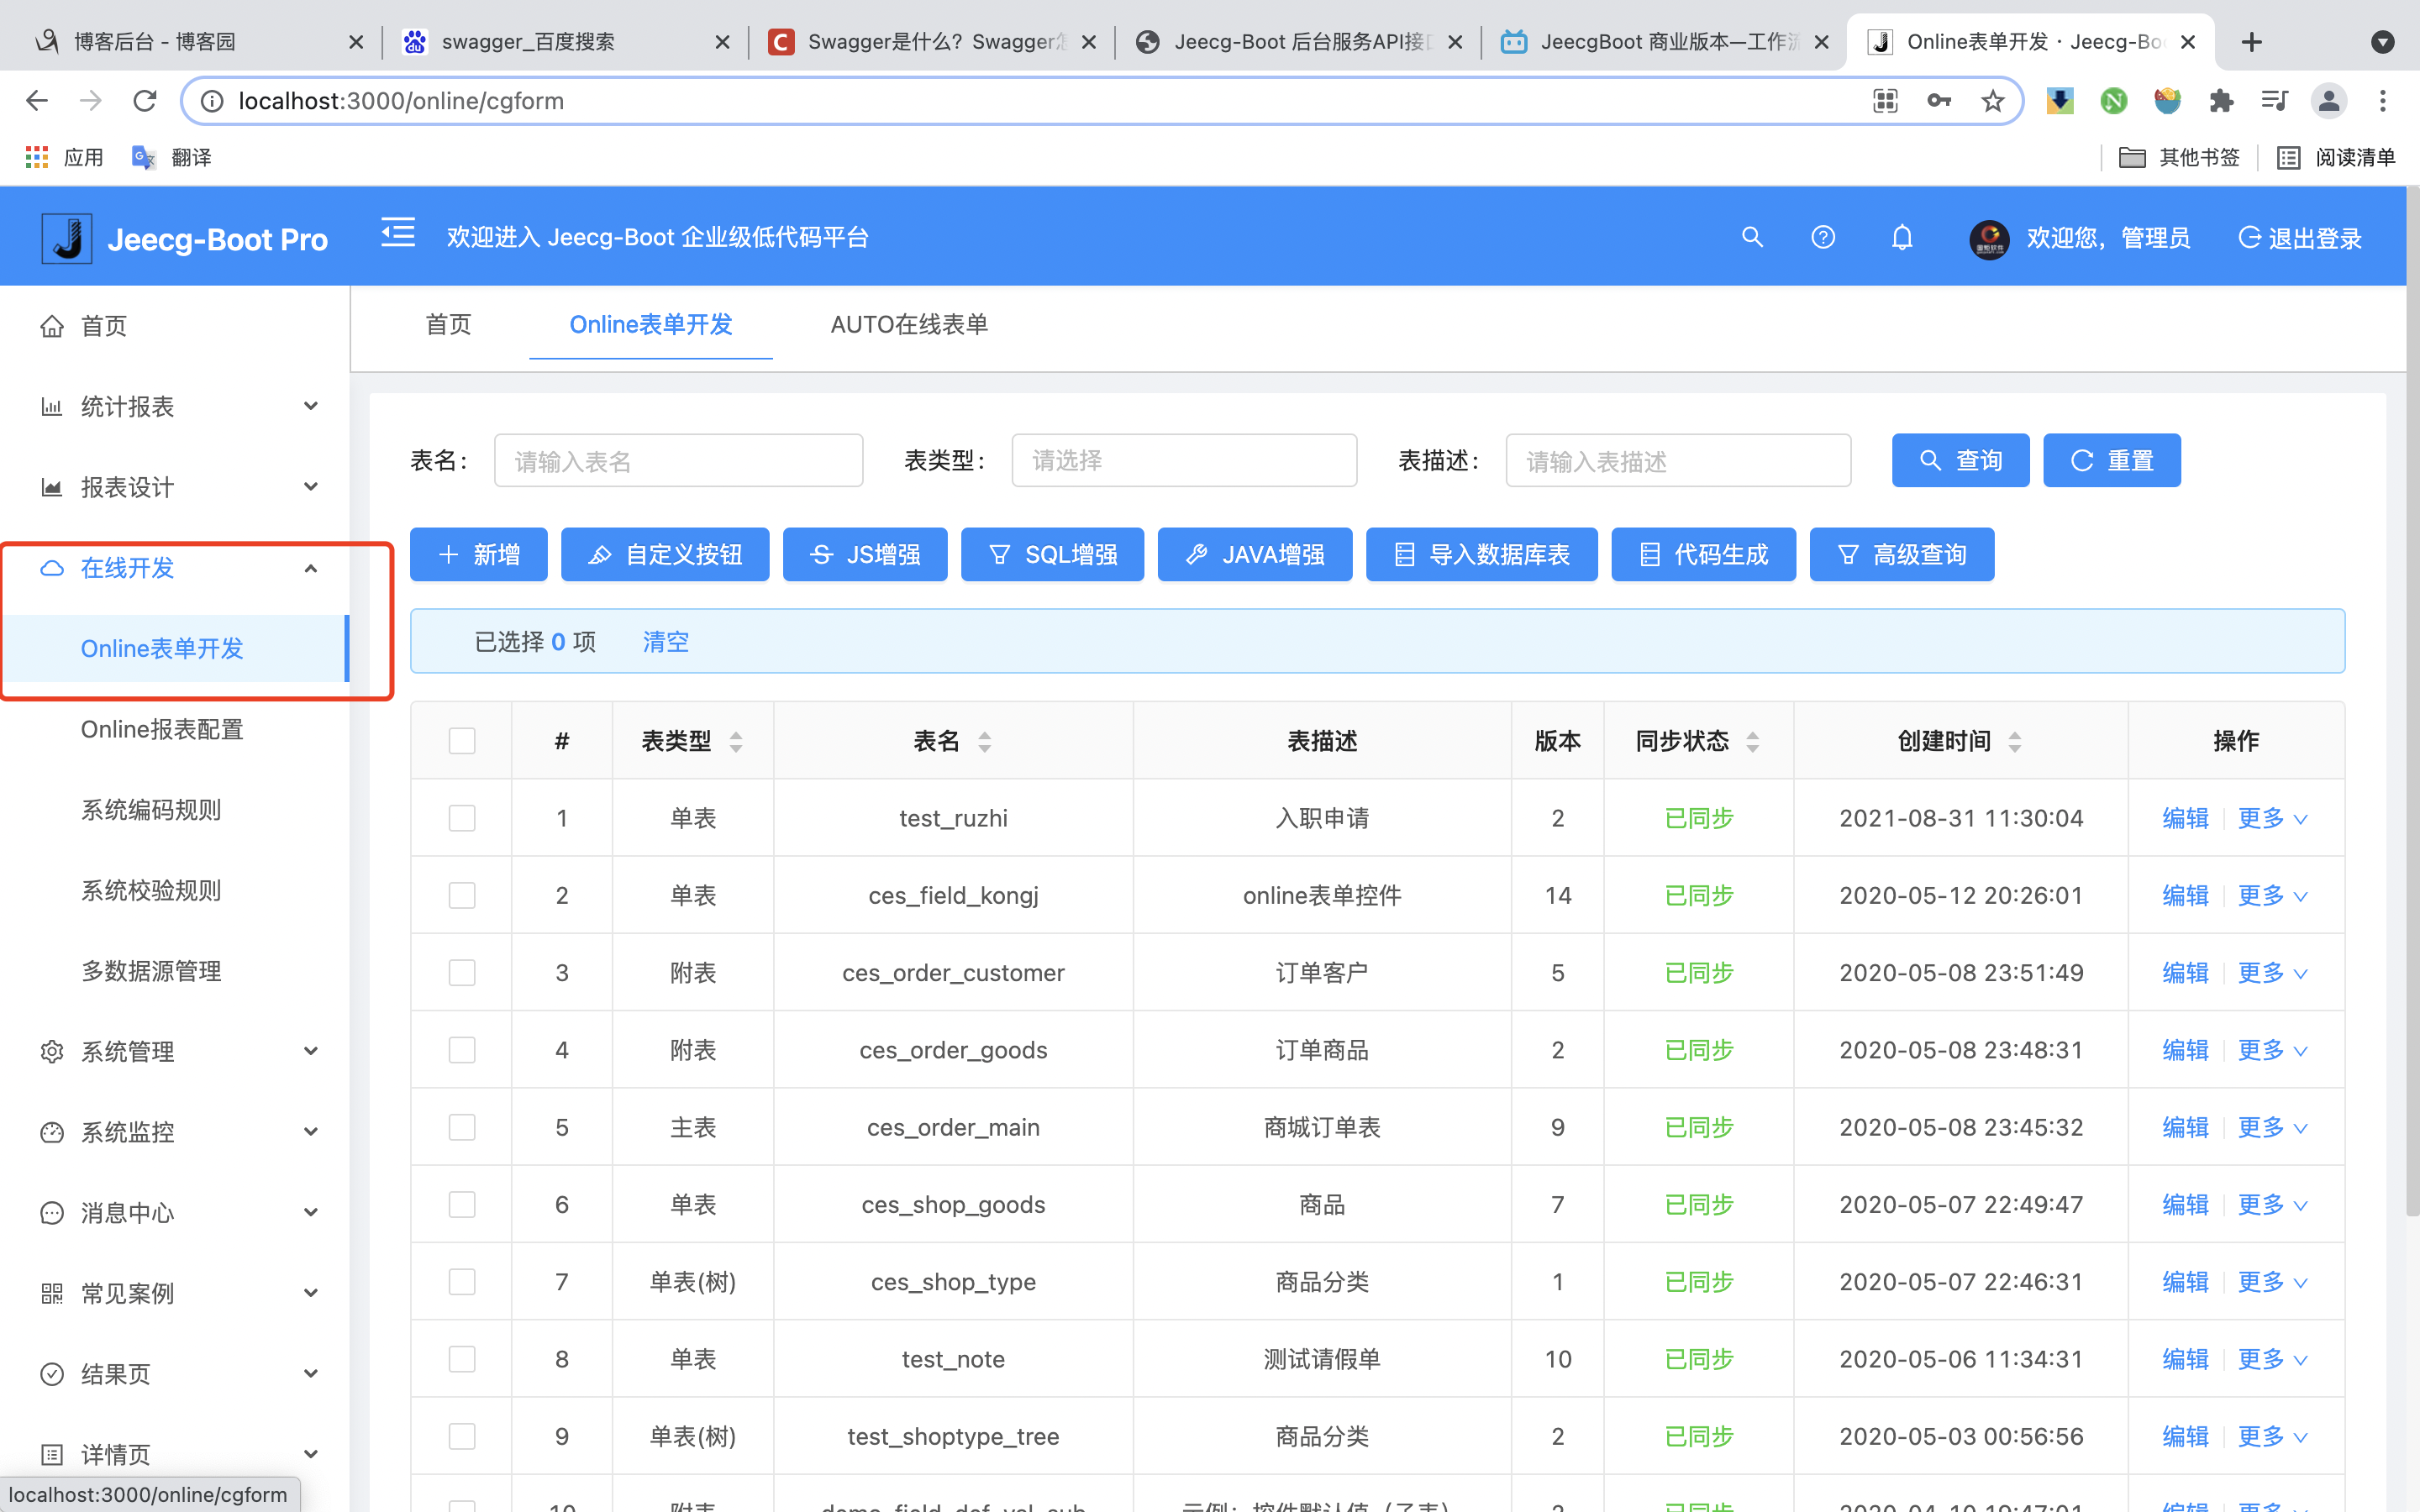Select the ces_order_main row checkbox
This screenshot has height=1512, width=2420.
click(461, 1127)
